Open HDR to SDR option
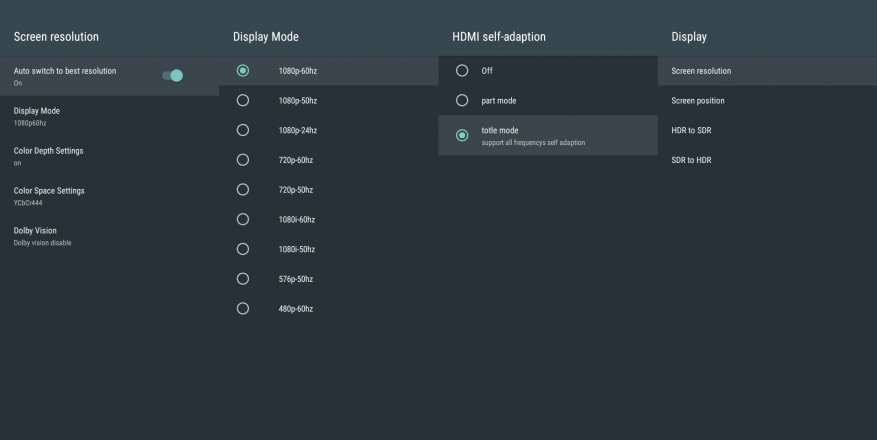877x440 pixels. pos(691,130)
